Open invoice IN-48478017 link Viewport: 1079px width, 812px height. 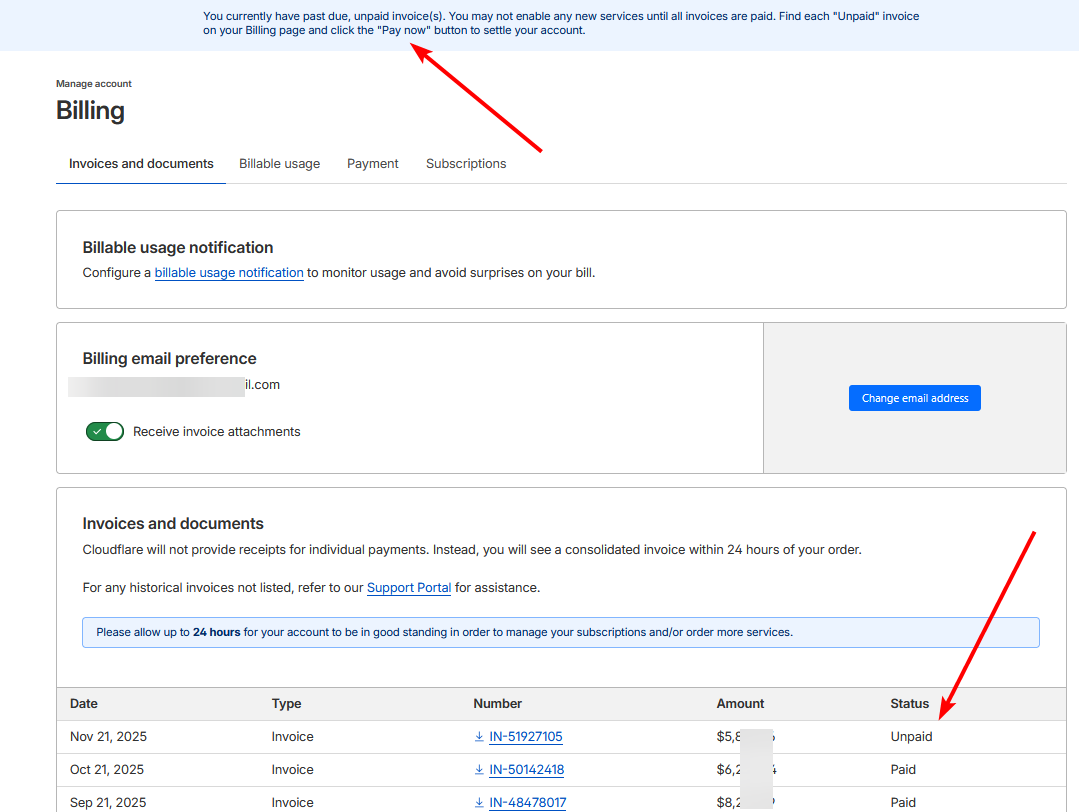pos(528,802)
